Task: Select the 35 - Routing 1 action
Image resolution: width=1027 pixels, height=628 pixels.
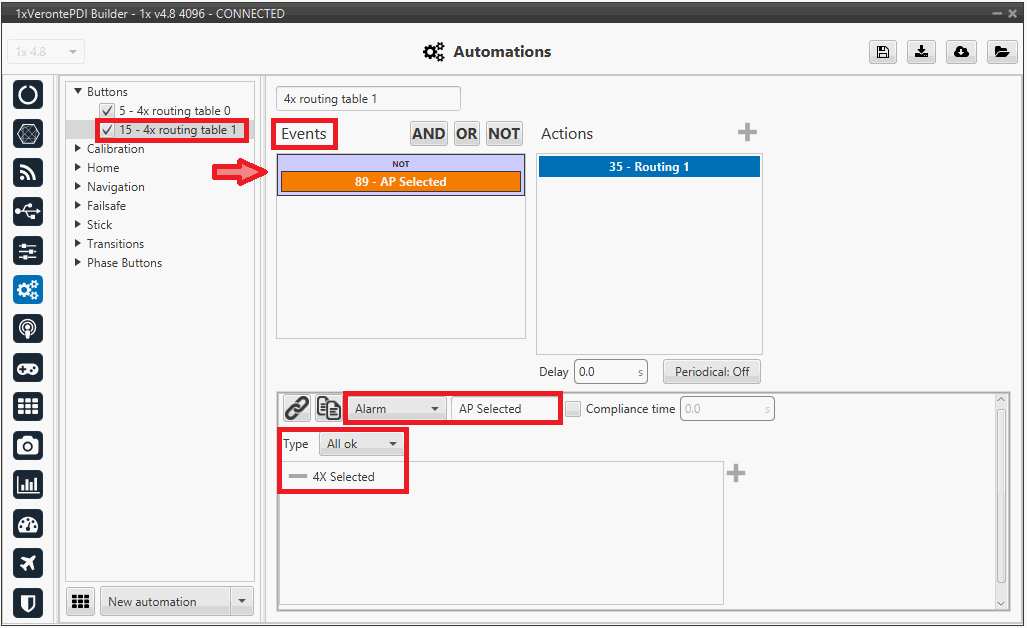Action: (649, 166)
